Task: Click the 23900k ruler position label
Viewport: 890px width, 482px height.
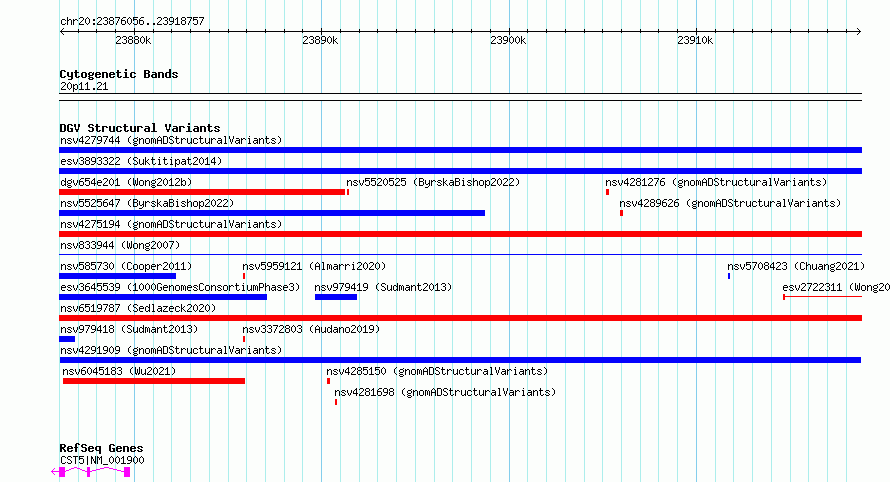Action: click(508, 40)
